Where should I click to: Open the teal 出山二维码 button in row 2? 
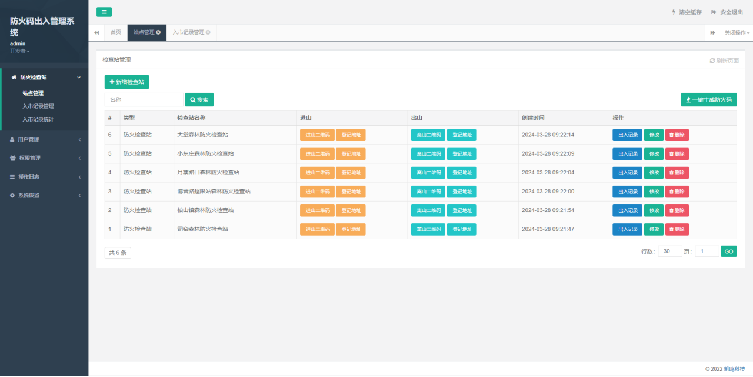[428, 210]
